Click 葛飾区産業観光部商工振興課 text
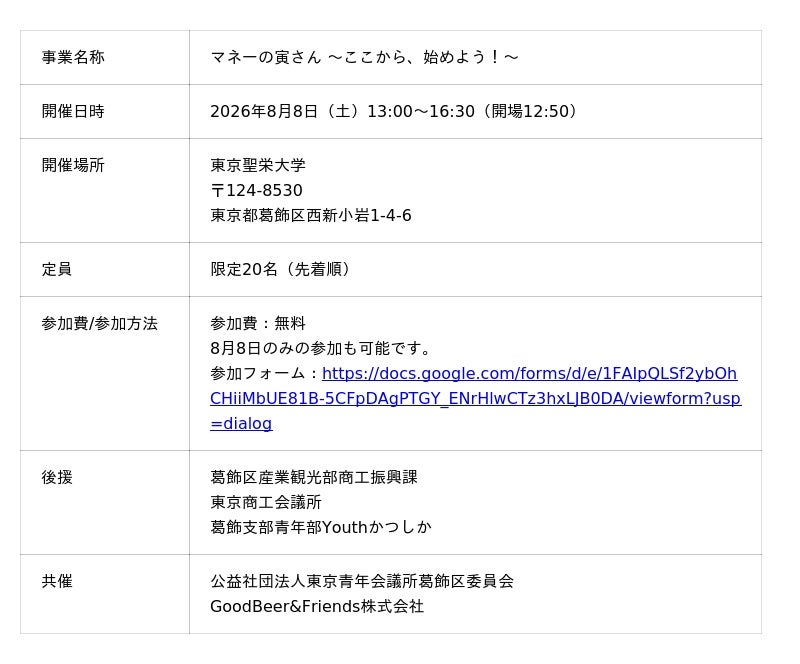The width and height of the screenshot is (800, 664). pos(314,478)
